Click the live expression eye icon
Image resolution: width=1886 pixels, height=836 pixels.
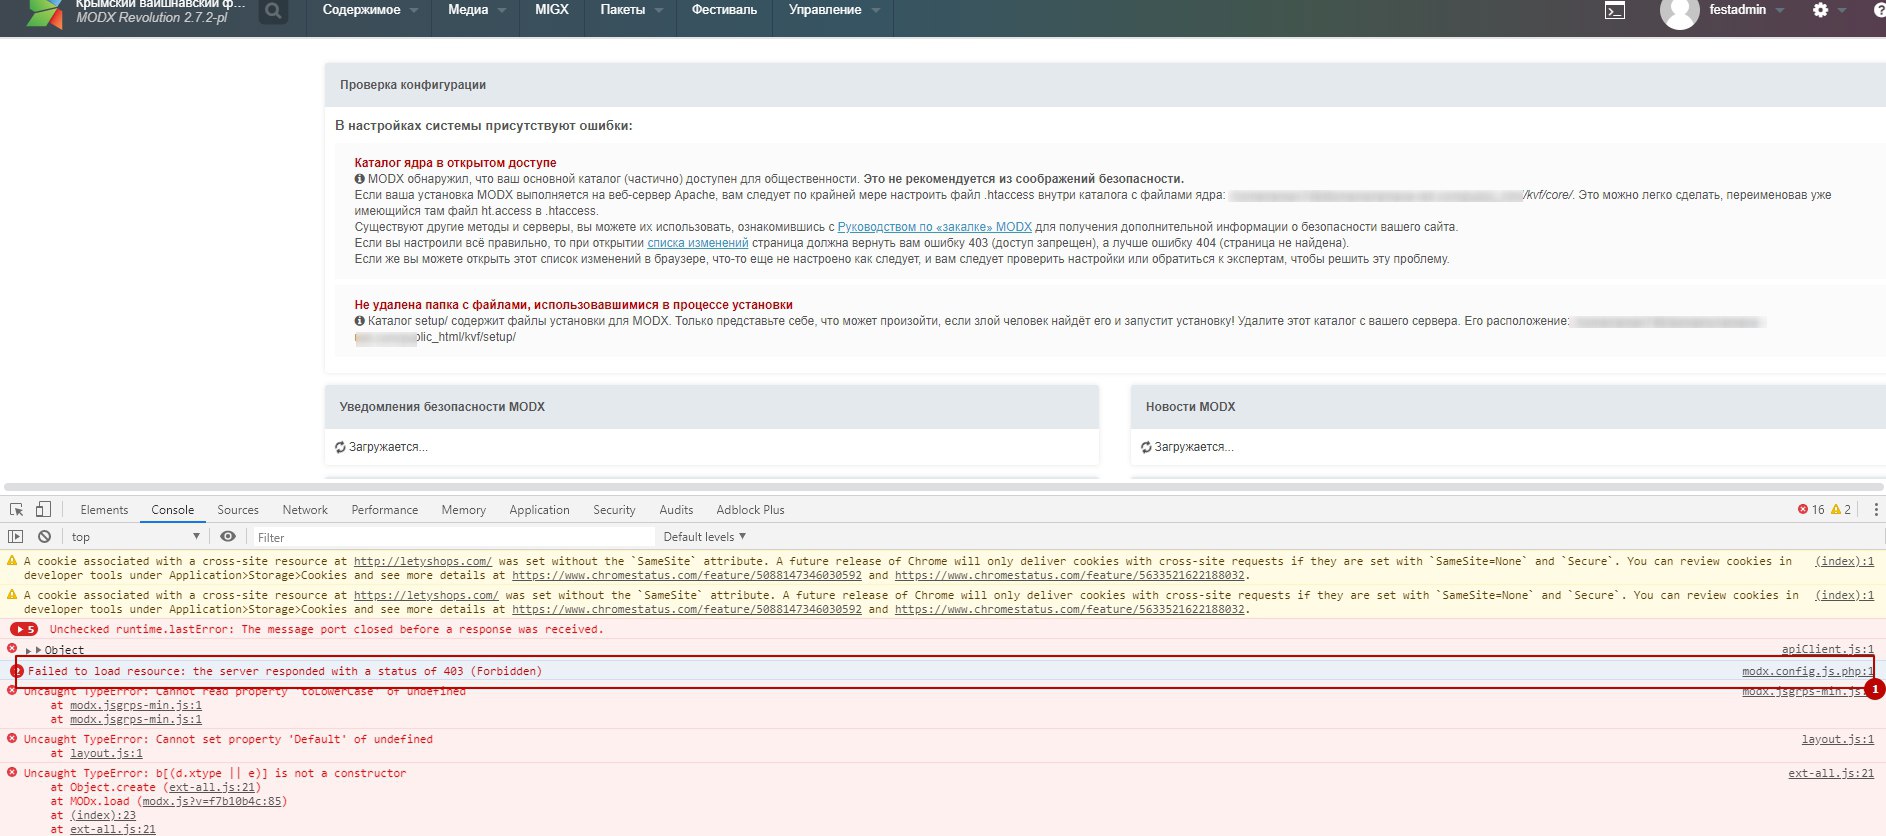(228, 537)
